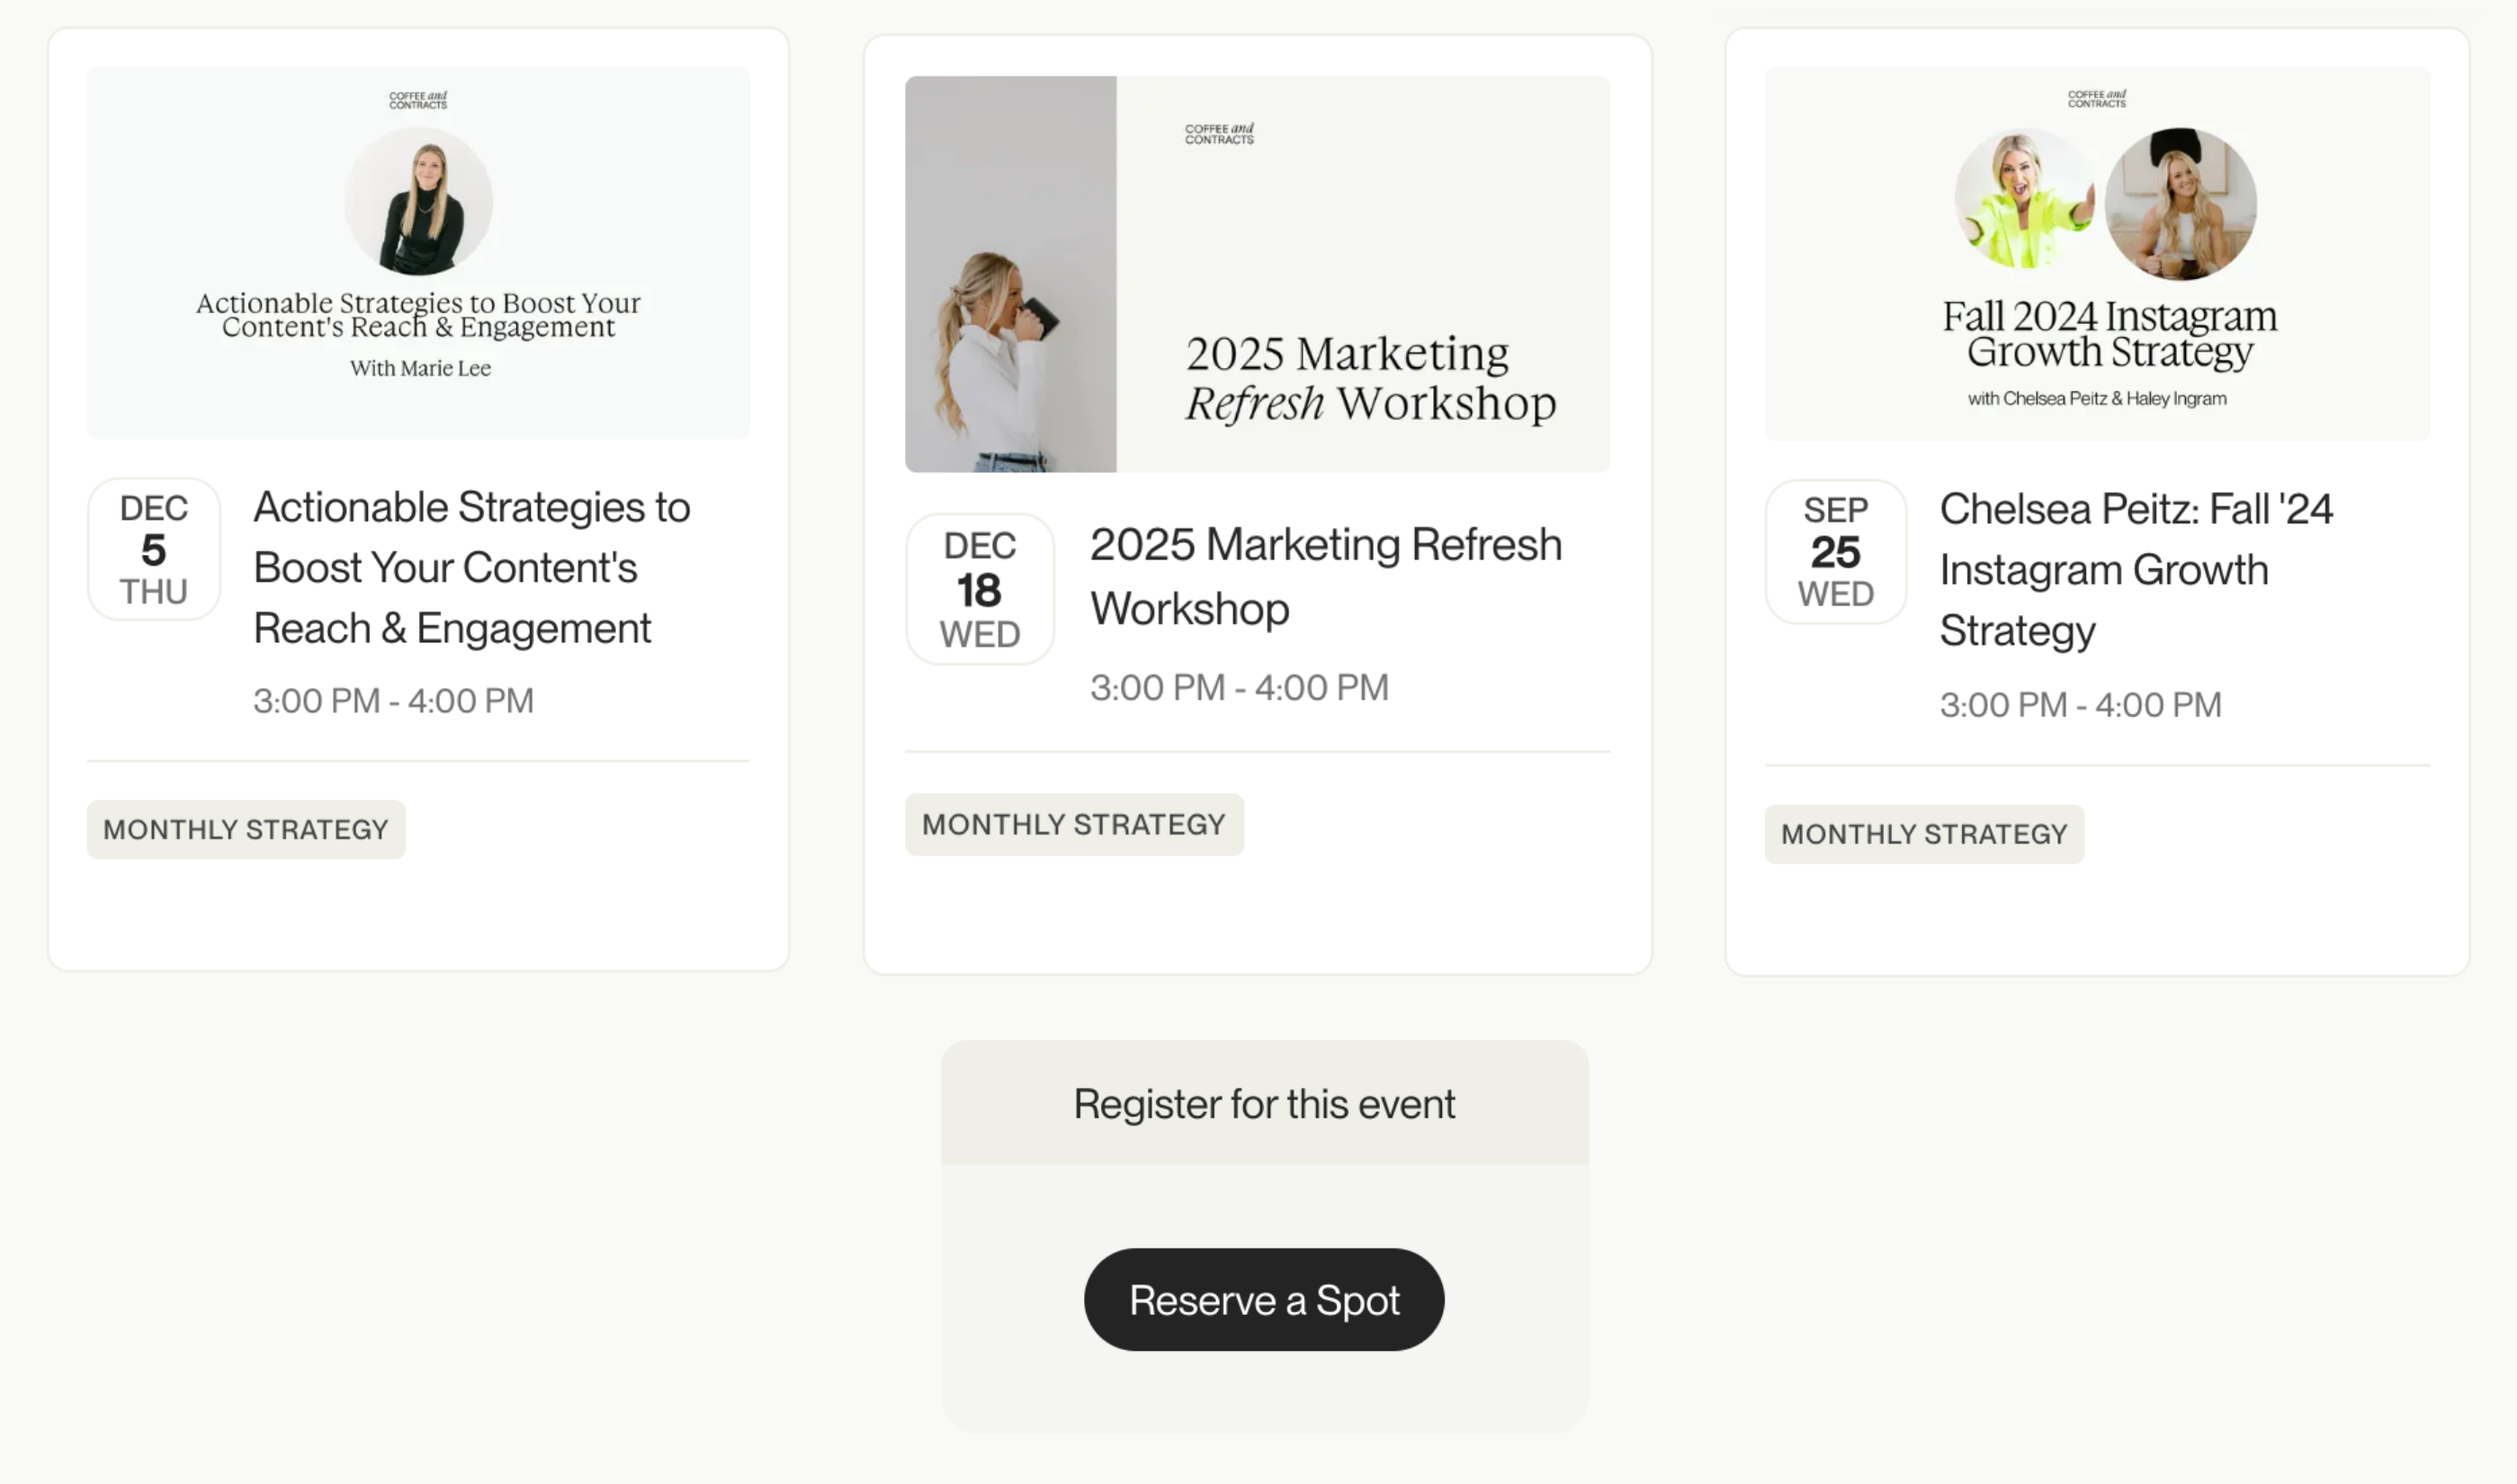Click the SEP 25 WED date badge

1836,552
